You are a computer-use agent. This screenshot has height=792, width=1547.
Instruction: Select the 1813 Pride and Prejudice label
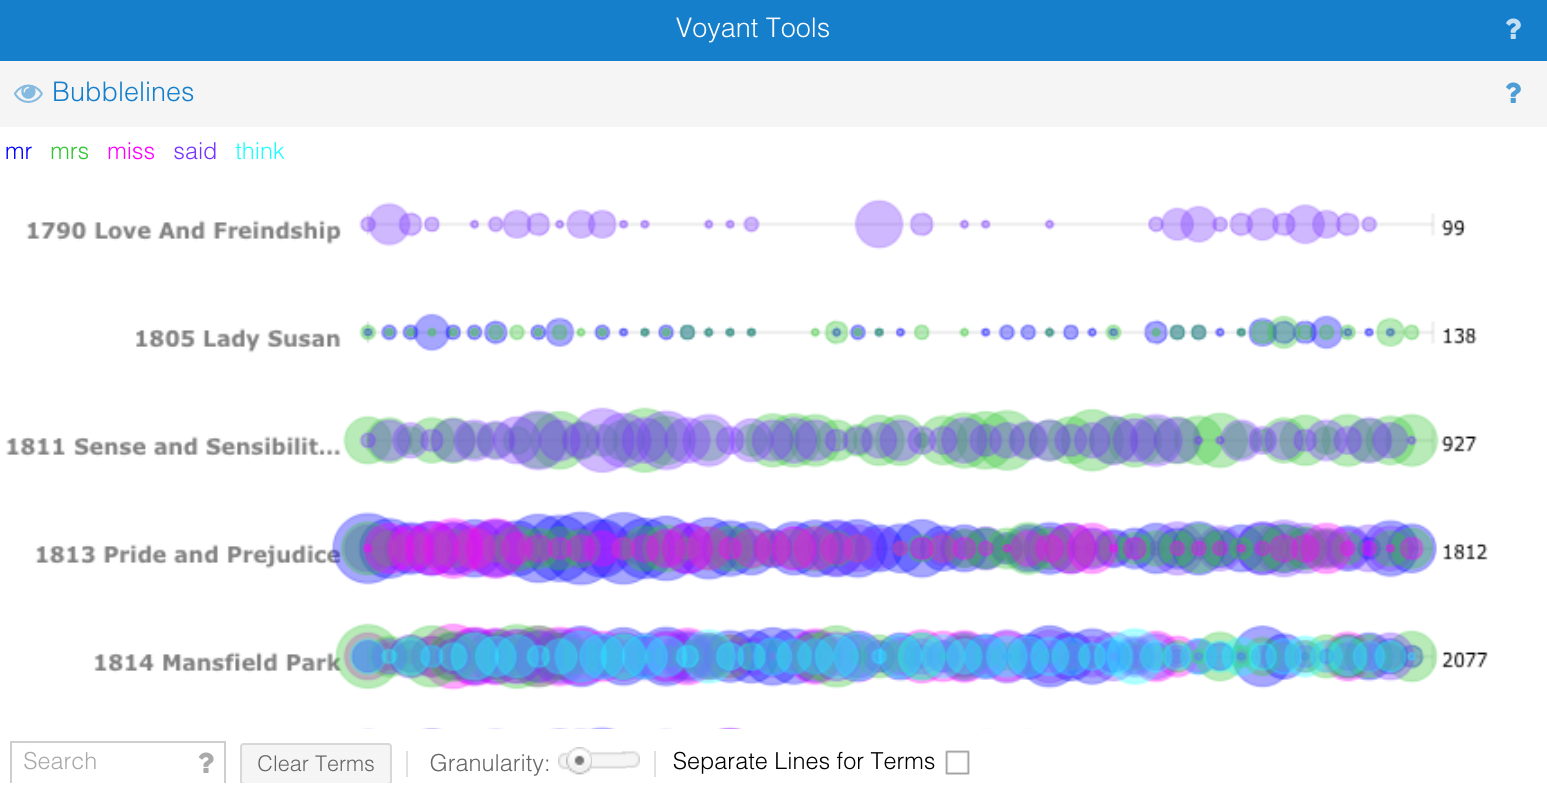[187, 554]
